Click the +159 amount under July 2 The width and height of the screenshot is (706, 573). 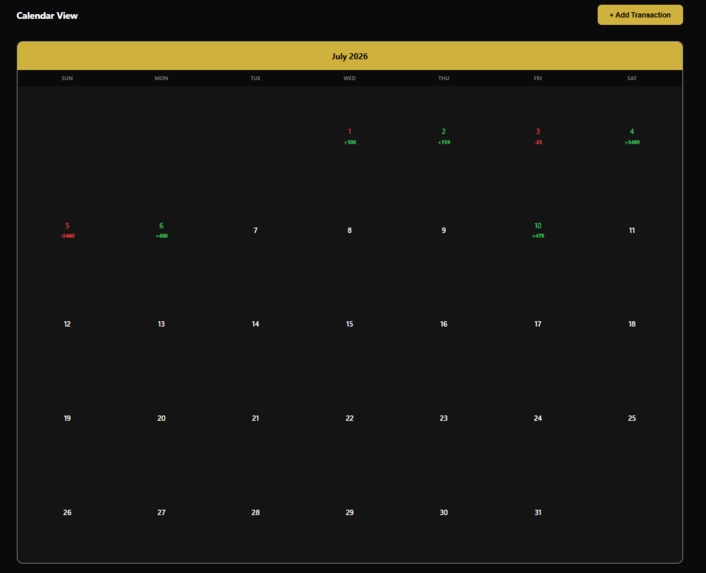(x=444, y=142)
